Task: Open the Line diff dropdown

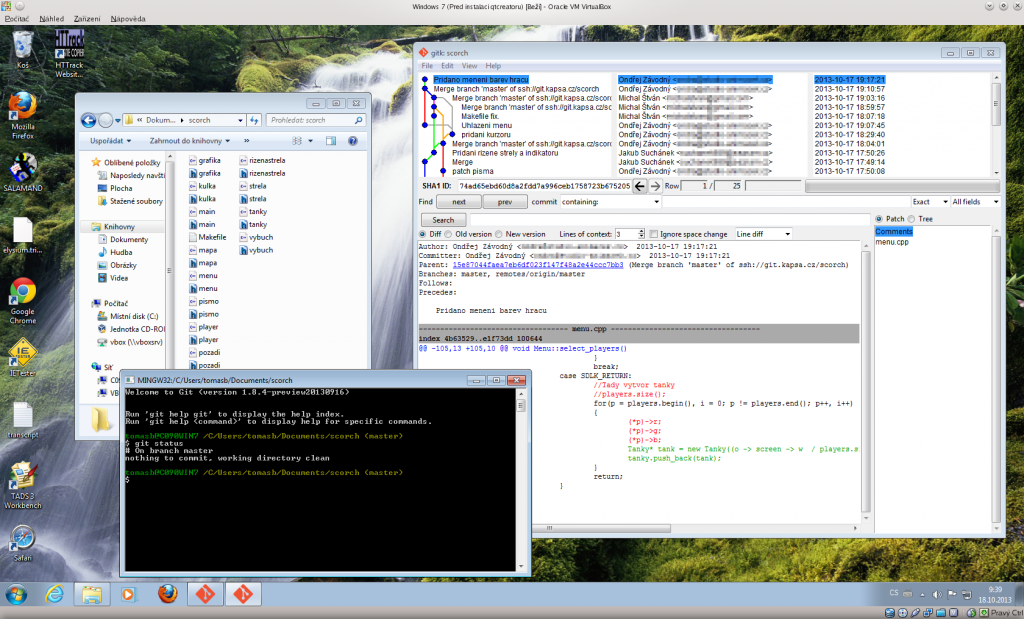Action: 763,234
